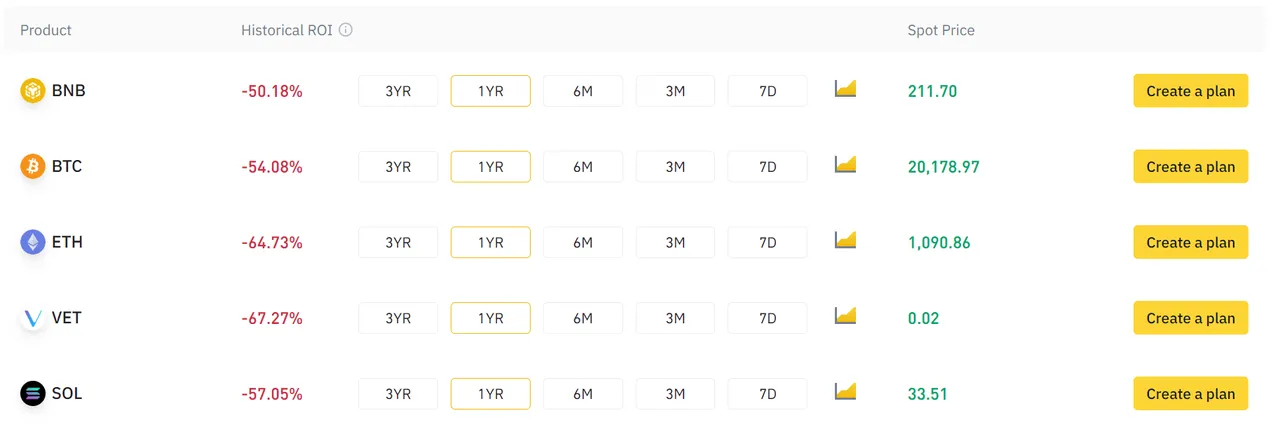Create a plan for BTC

coord(1190,167)
